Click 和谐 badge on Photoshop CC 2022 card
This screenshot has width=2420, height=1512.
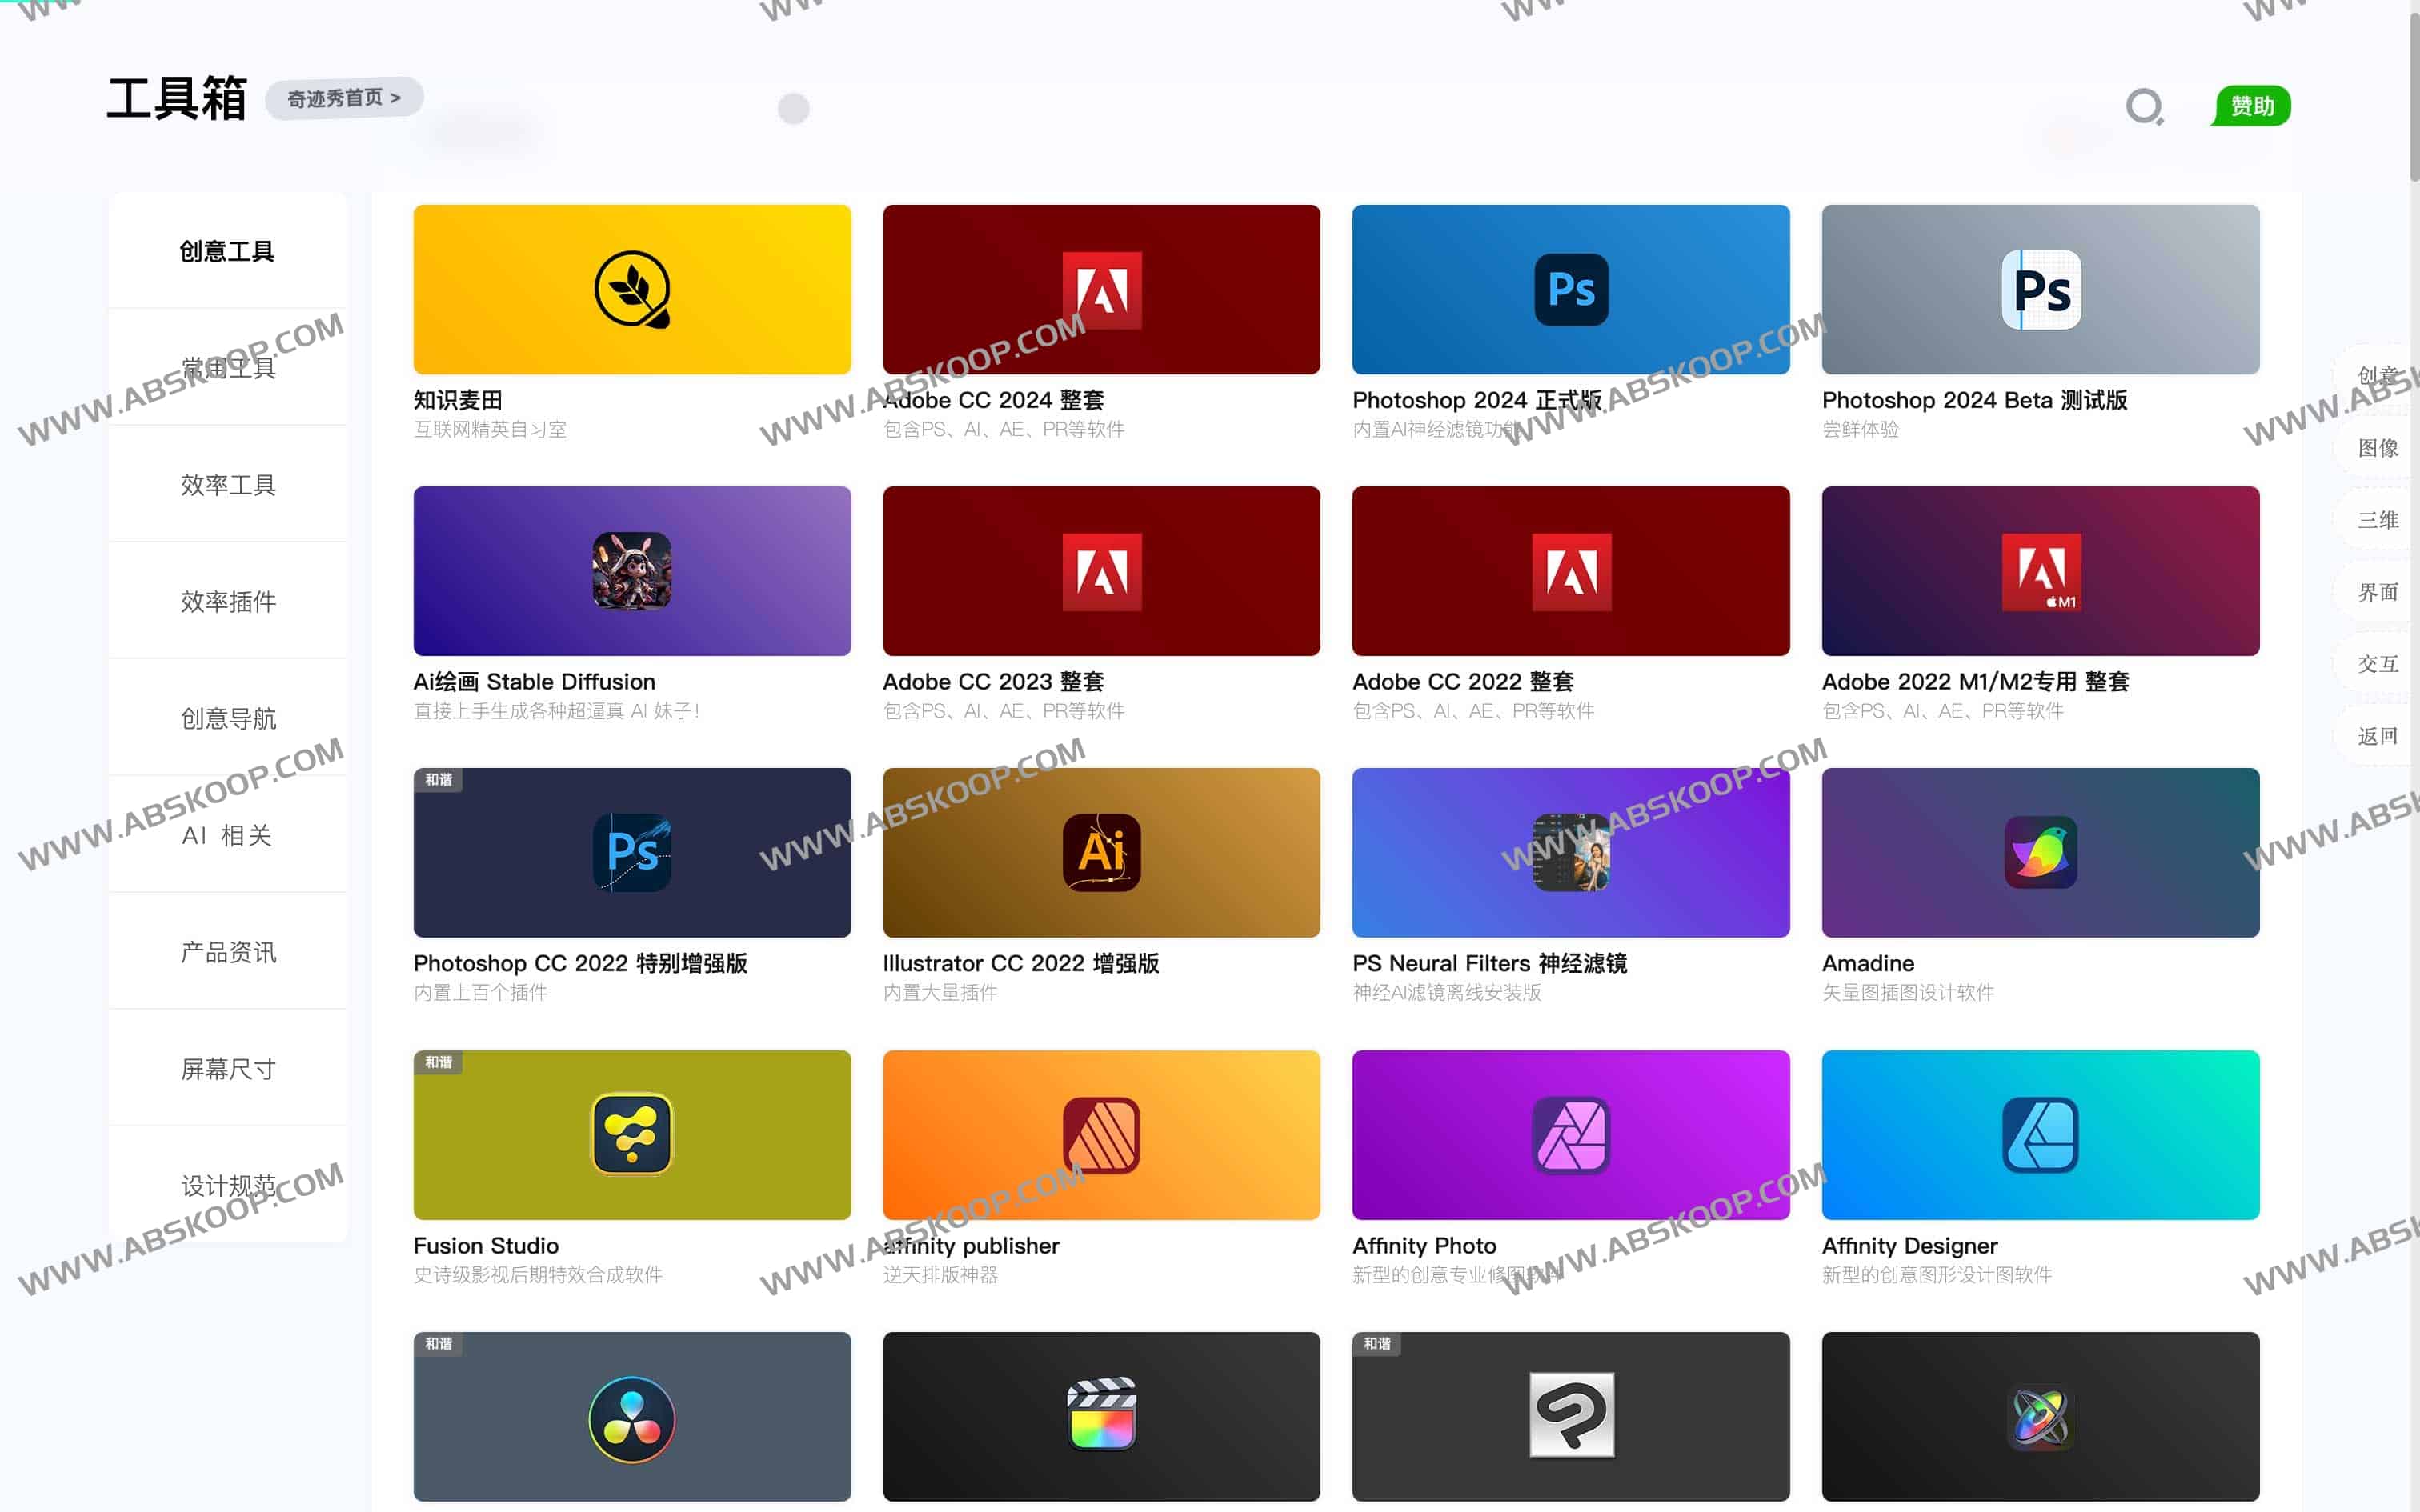[x=438, y=780]
